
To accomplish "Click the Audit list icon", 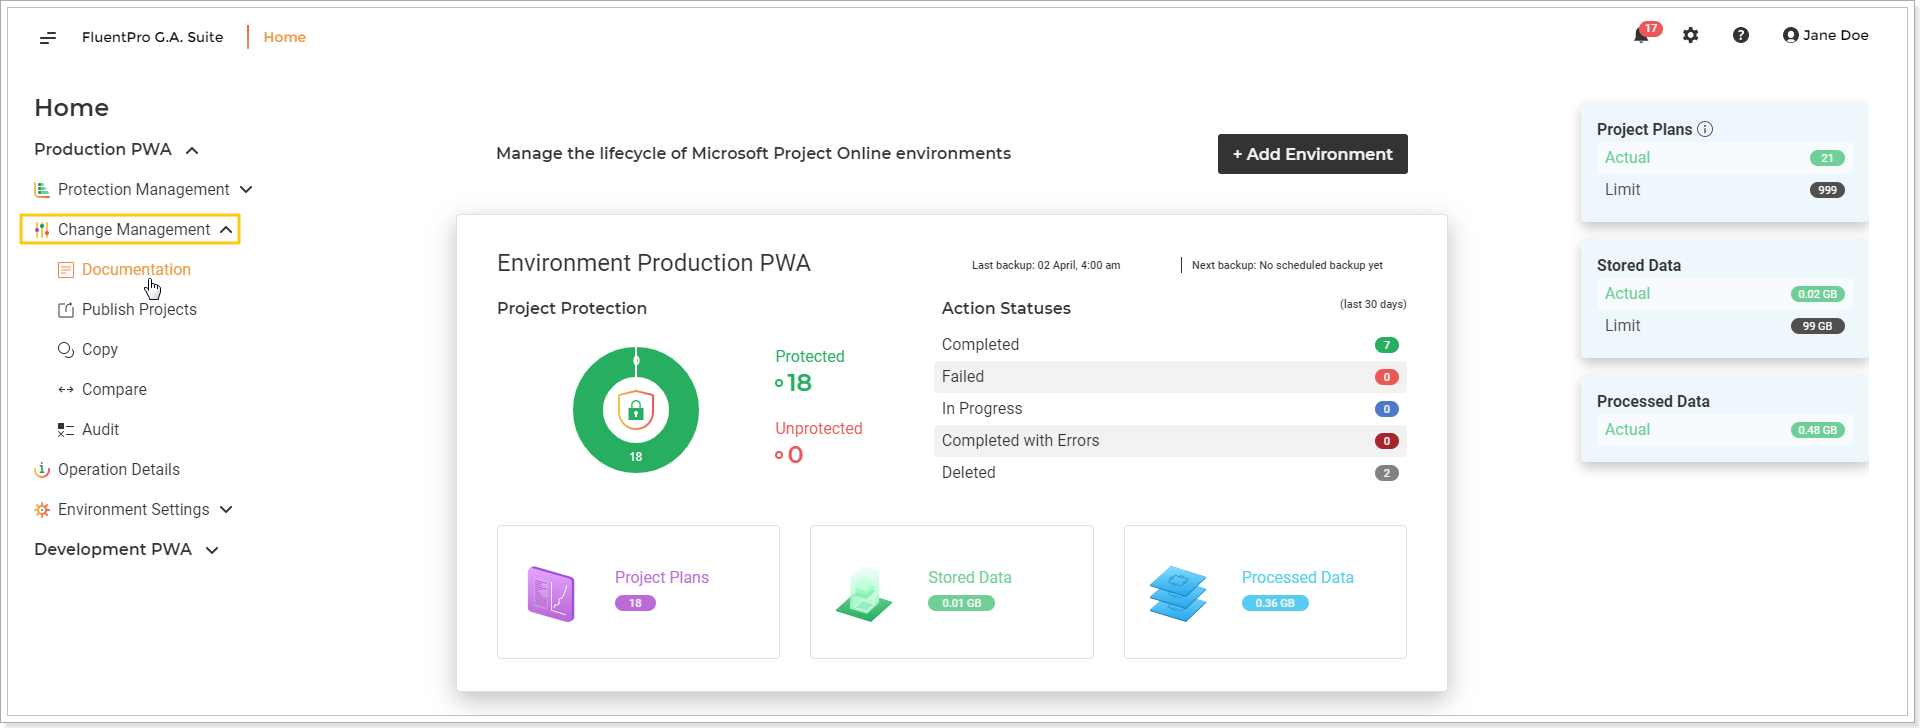I will pos(66,430).
